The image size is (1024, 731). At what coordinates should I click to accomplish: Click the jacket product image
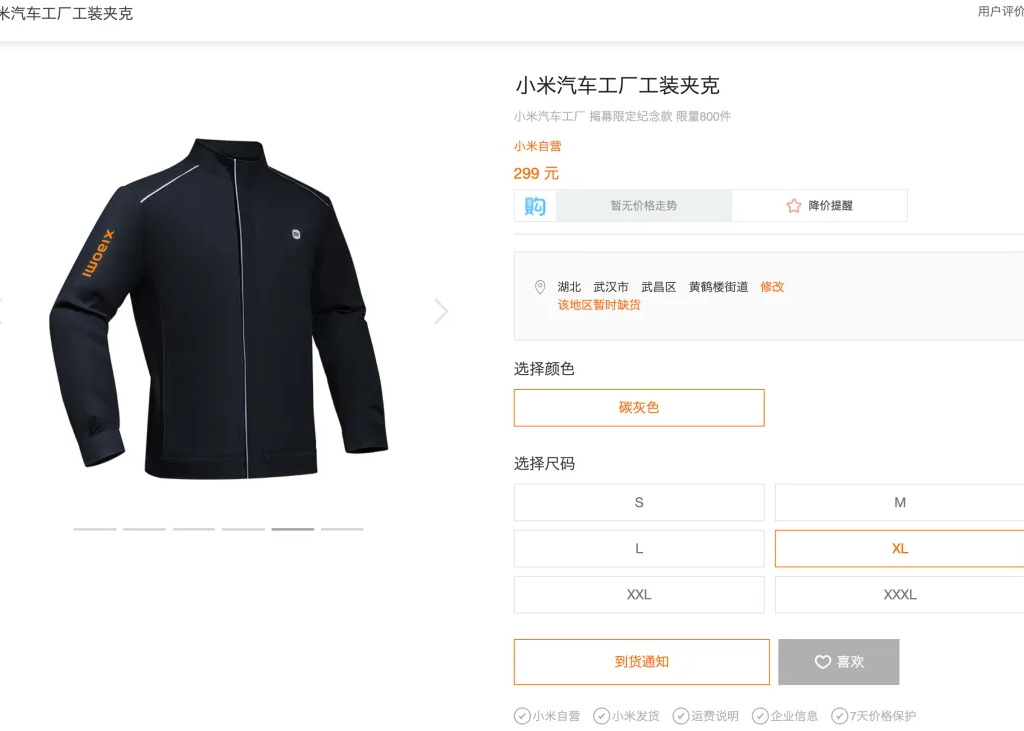(219, 308)
